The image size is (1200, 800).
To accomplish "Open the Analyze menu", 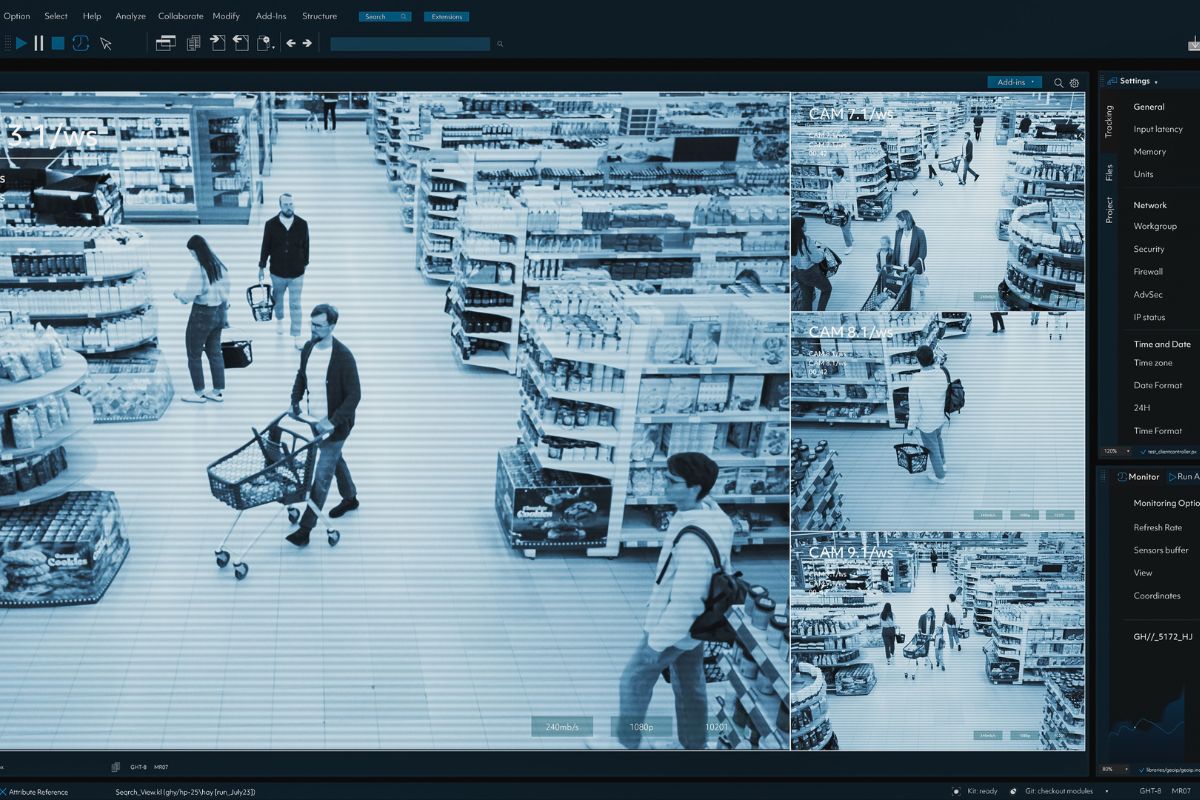I will pyautogui.click(x=129, y=16).
